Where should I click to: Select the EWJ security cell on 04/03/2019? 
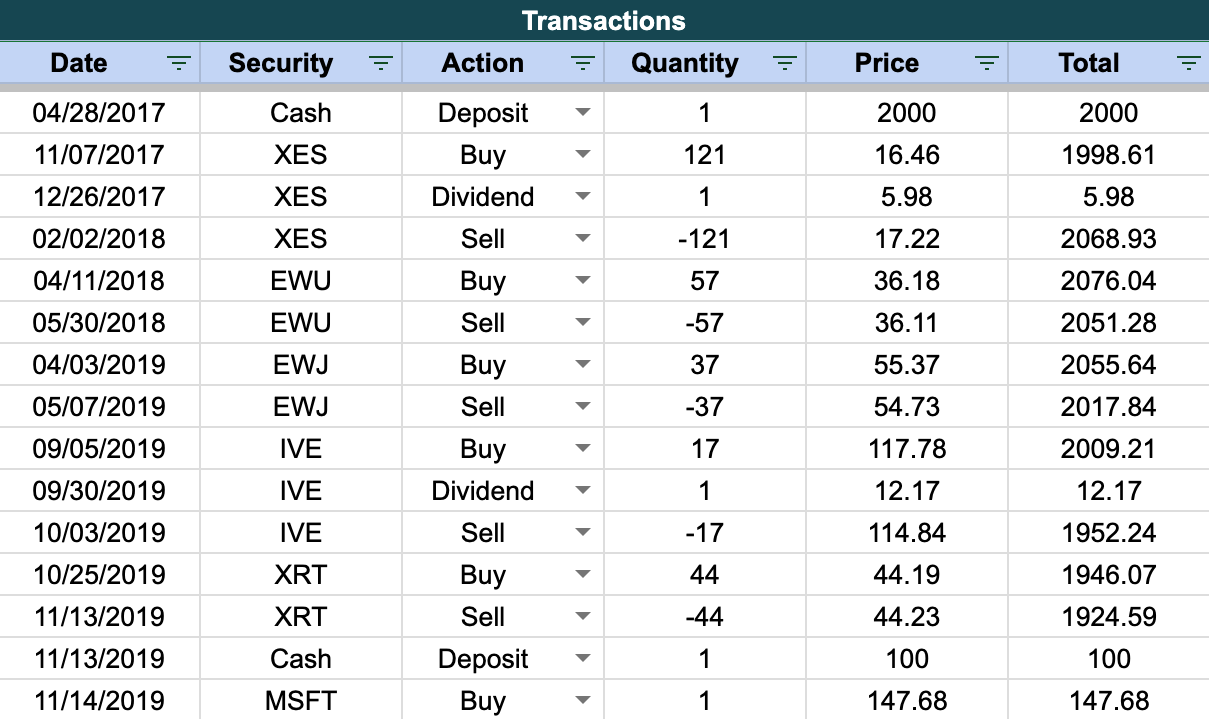tap(301, 365)
